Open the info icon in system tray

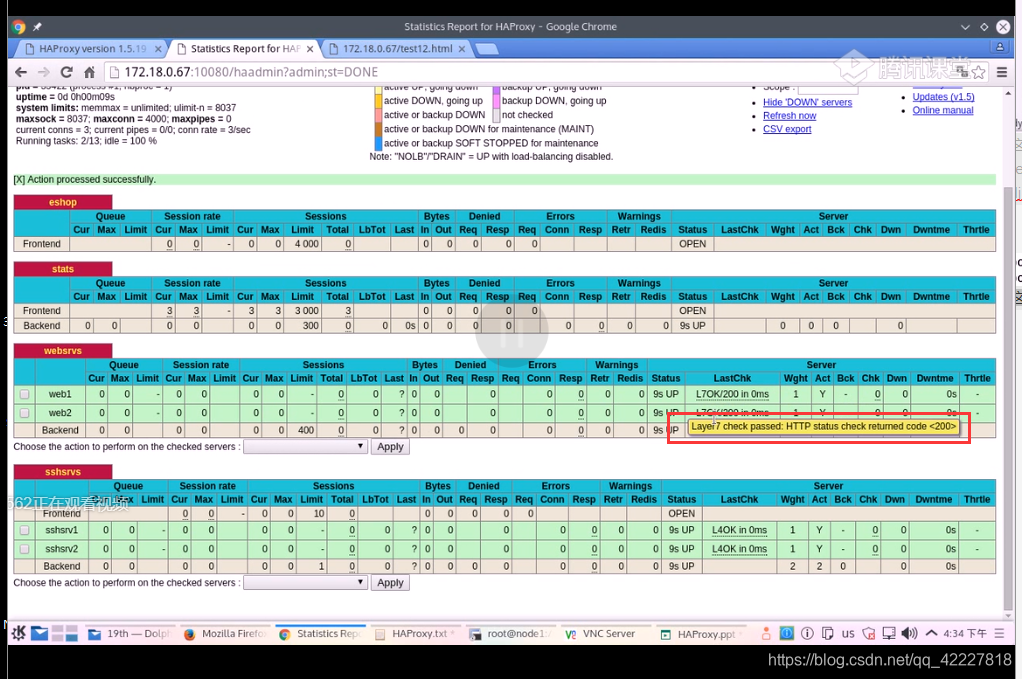[807, 633]
